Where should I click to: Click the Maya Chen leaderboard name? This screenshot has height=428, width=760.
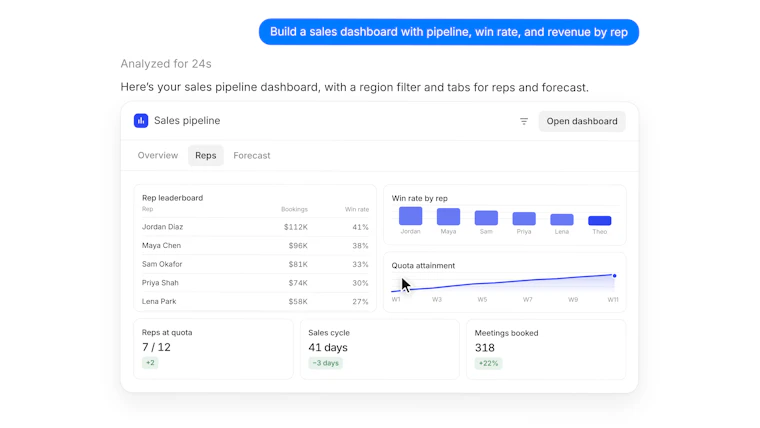[161, 245]
